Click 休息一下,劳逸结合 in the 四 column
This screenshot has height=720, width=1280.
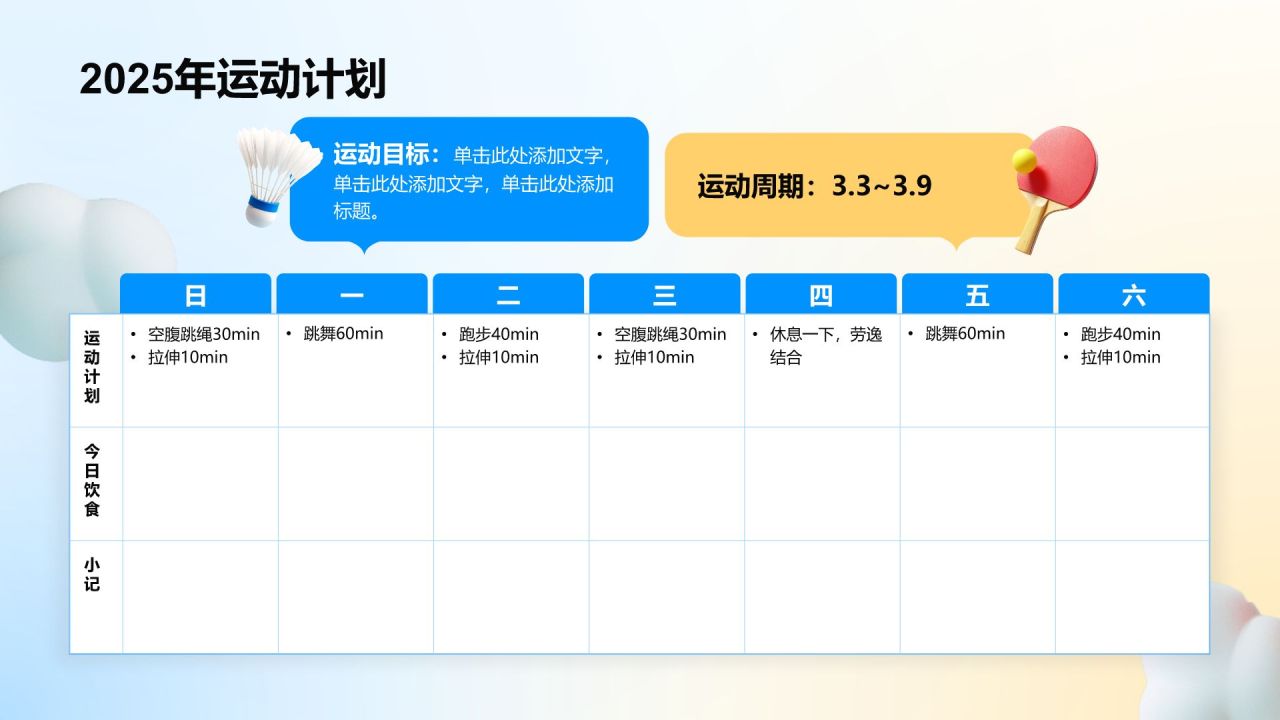[x=826, y=346]
